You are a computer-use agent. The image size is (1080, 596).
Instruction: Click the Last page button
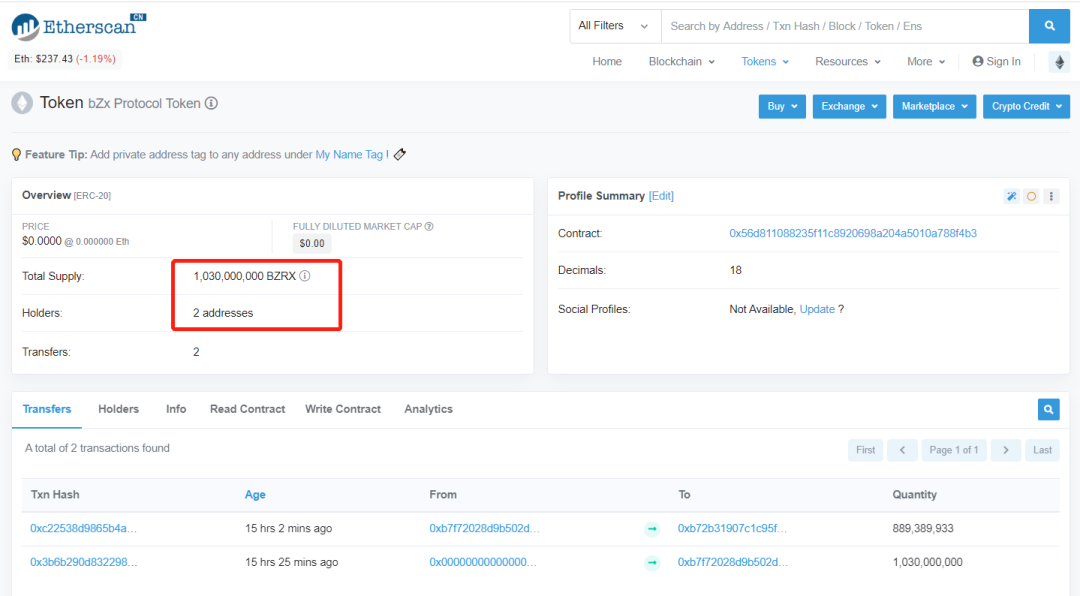point(1042,450)
